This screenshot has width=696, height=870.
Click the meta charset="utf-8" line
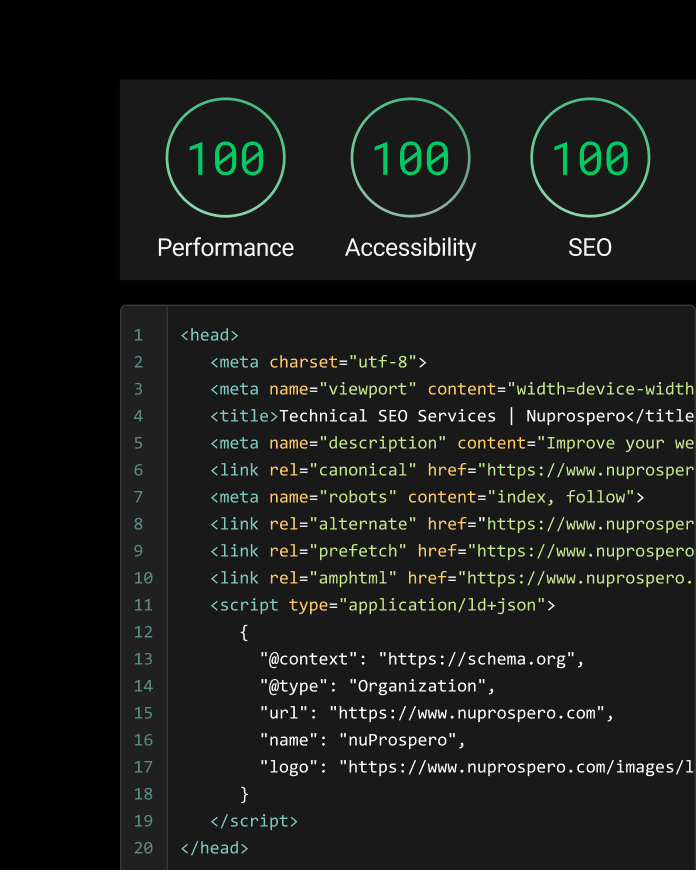coord(318,362)
